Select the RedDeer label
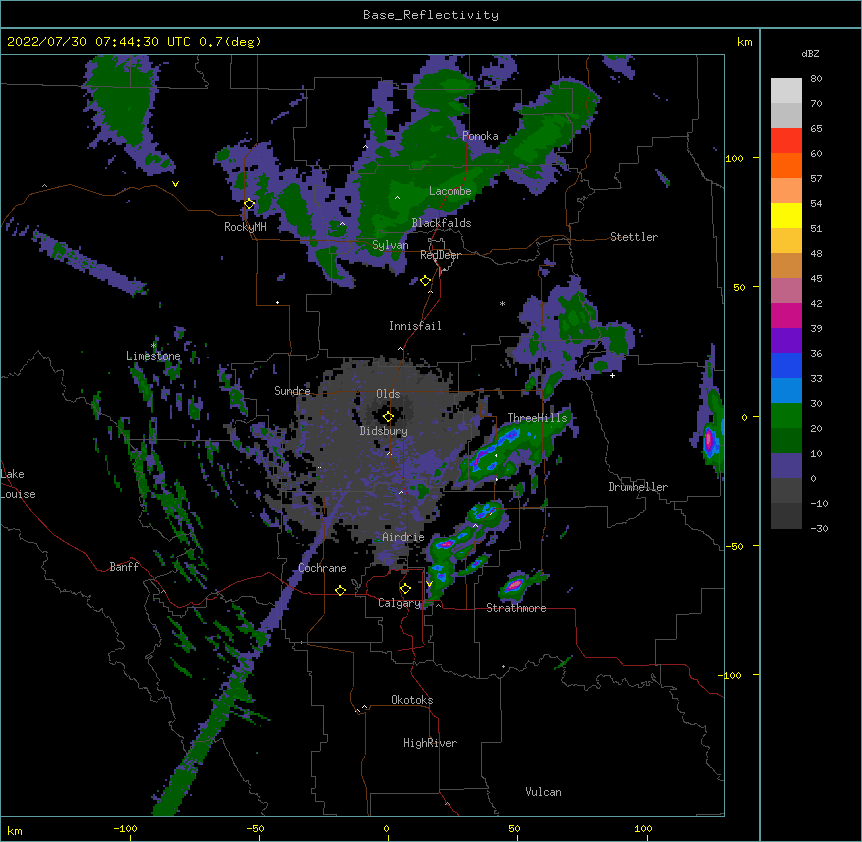 point(440,255)
